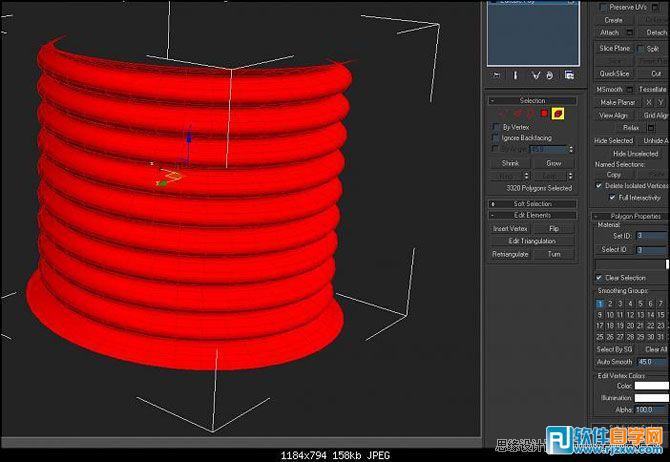Viewport: 670px width, 462px height.
Task: Toggle By Angle checkbox
Action: [496, 149]
